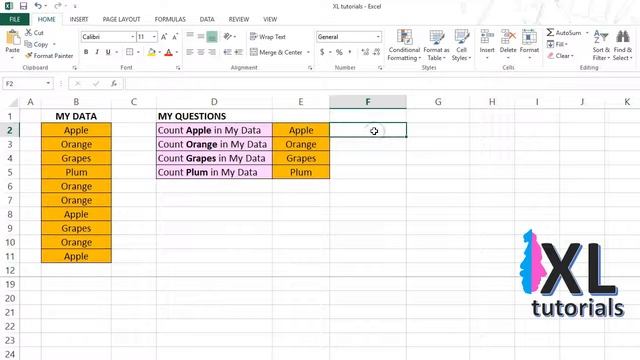Screen dimensions: 640x360
Task: Increase the cell indent
Action: [239, 52]
